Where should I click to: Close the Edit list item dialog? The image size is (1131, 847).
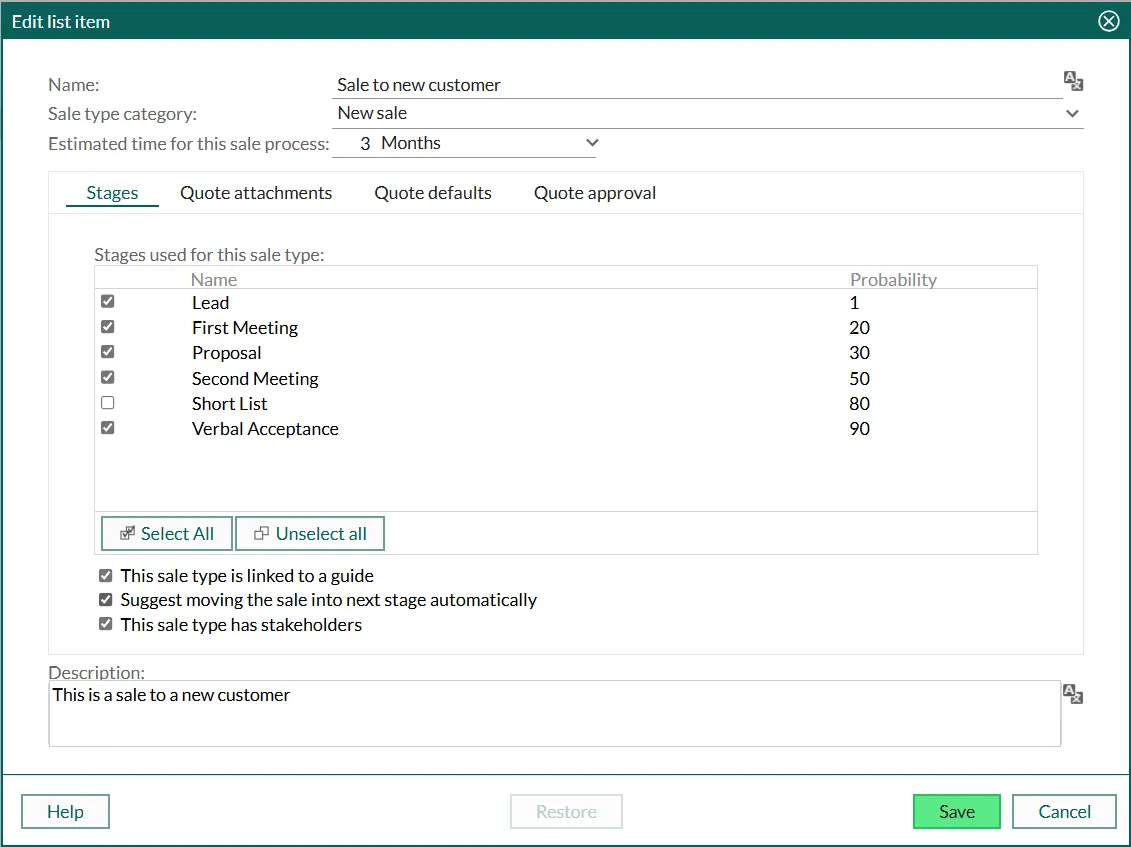pyautogui.click(x=1108, y=21)
